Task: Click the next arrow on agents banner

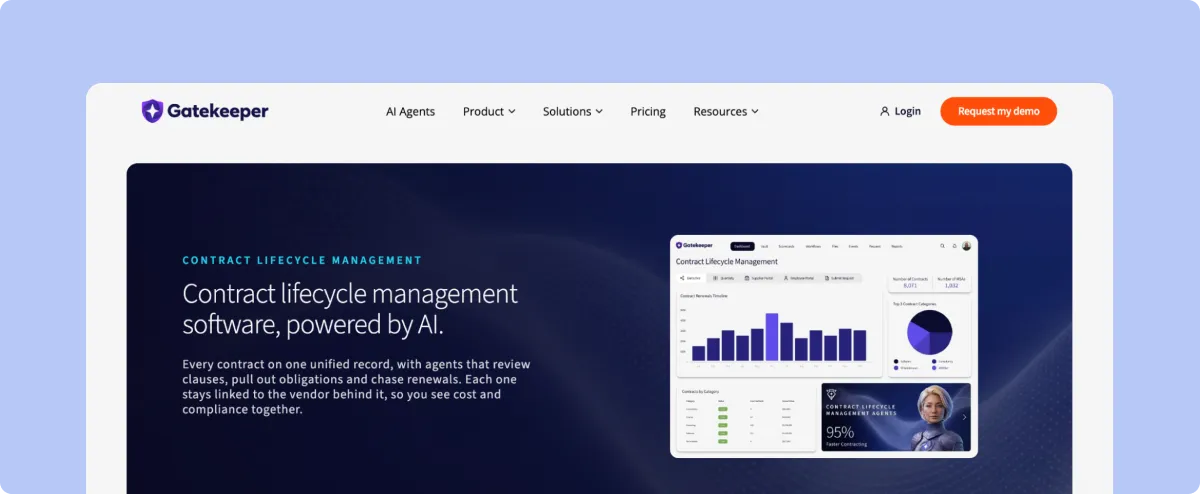Action: point(964,417)
